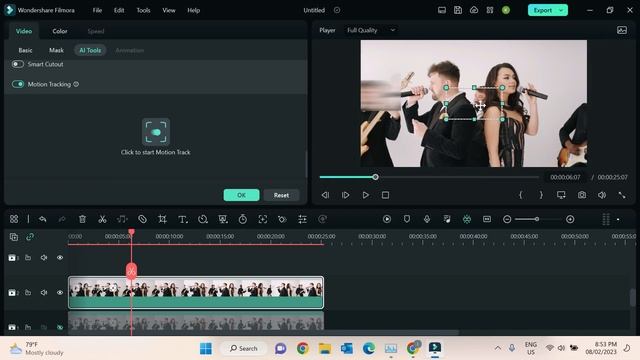Play the video preview
The width and height of the screenshot is (640, 360).
[x=365, y=195]
